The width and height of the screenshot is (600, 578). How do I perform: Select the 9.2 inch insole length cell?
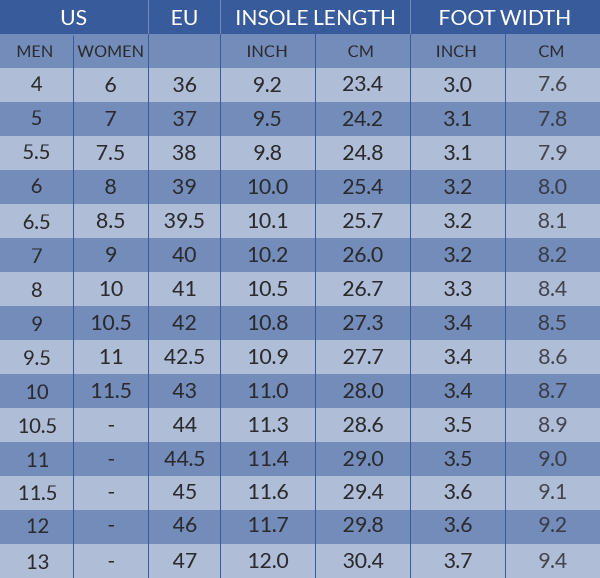(x=268, y=85)
